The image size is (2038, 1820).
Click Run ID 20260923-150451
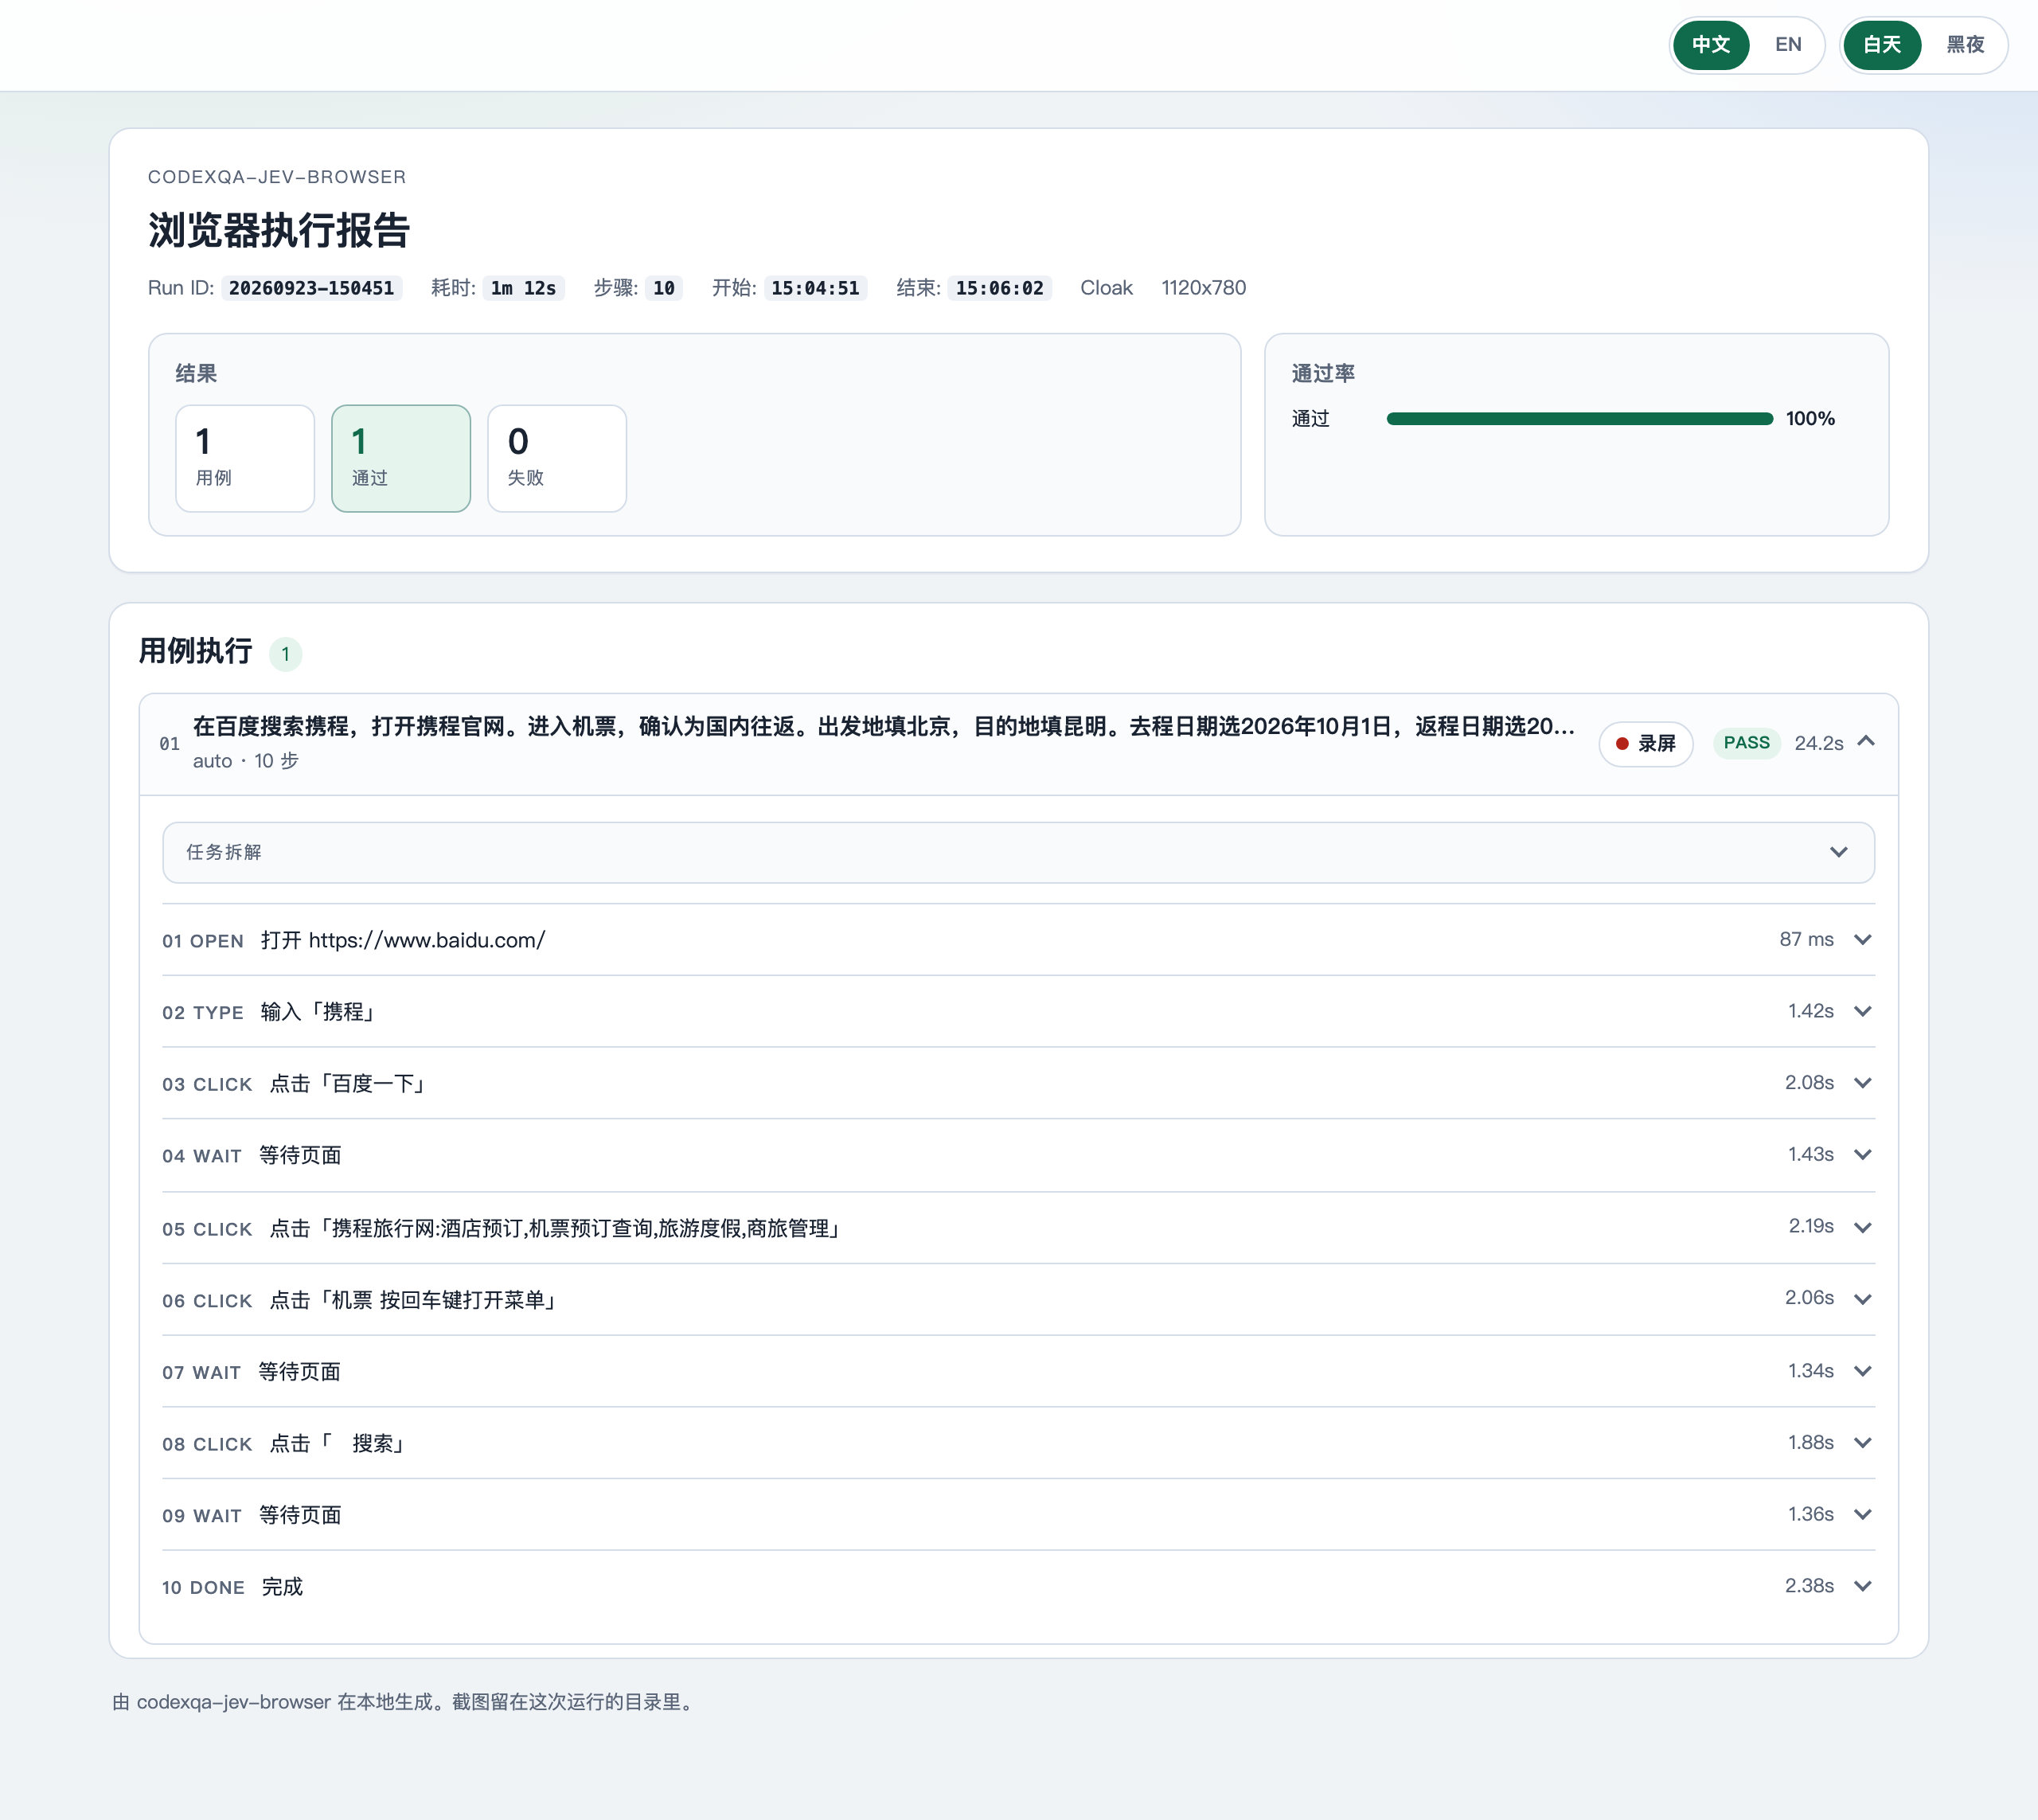coord(311,288)
